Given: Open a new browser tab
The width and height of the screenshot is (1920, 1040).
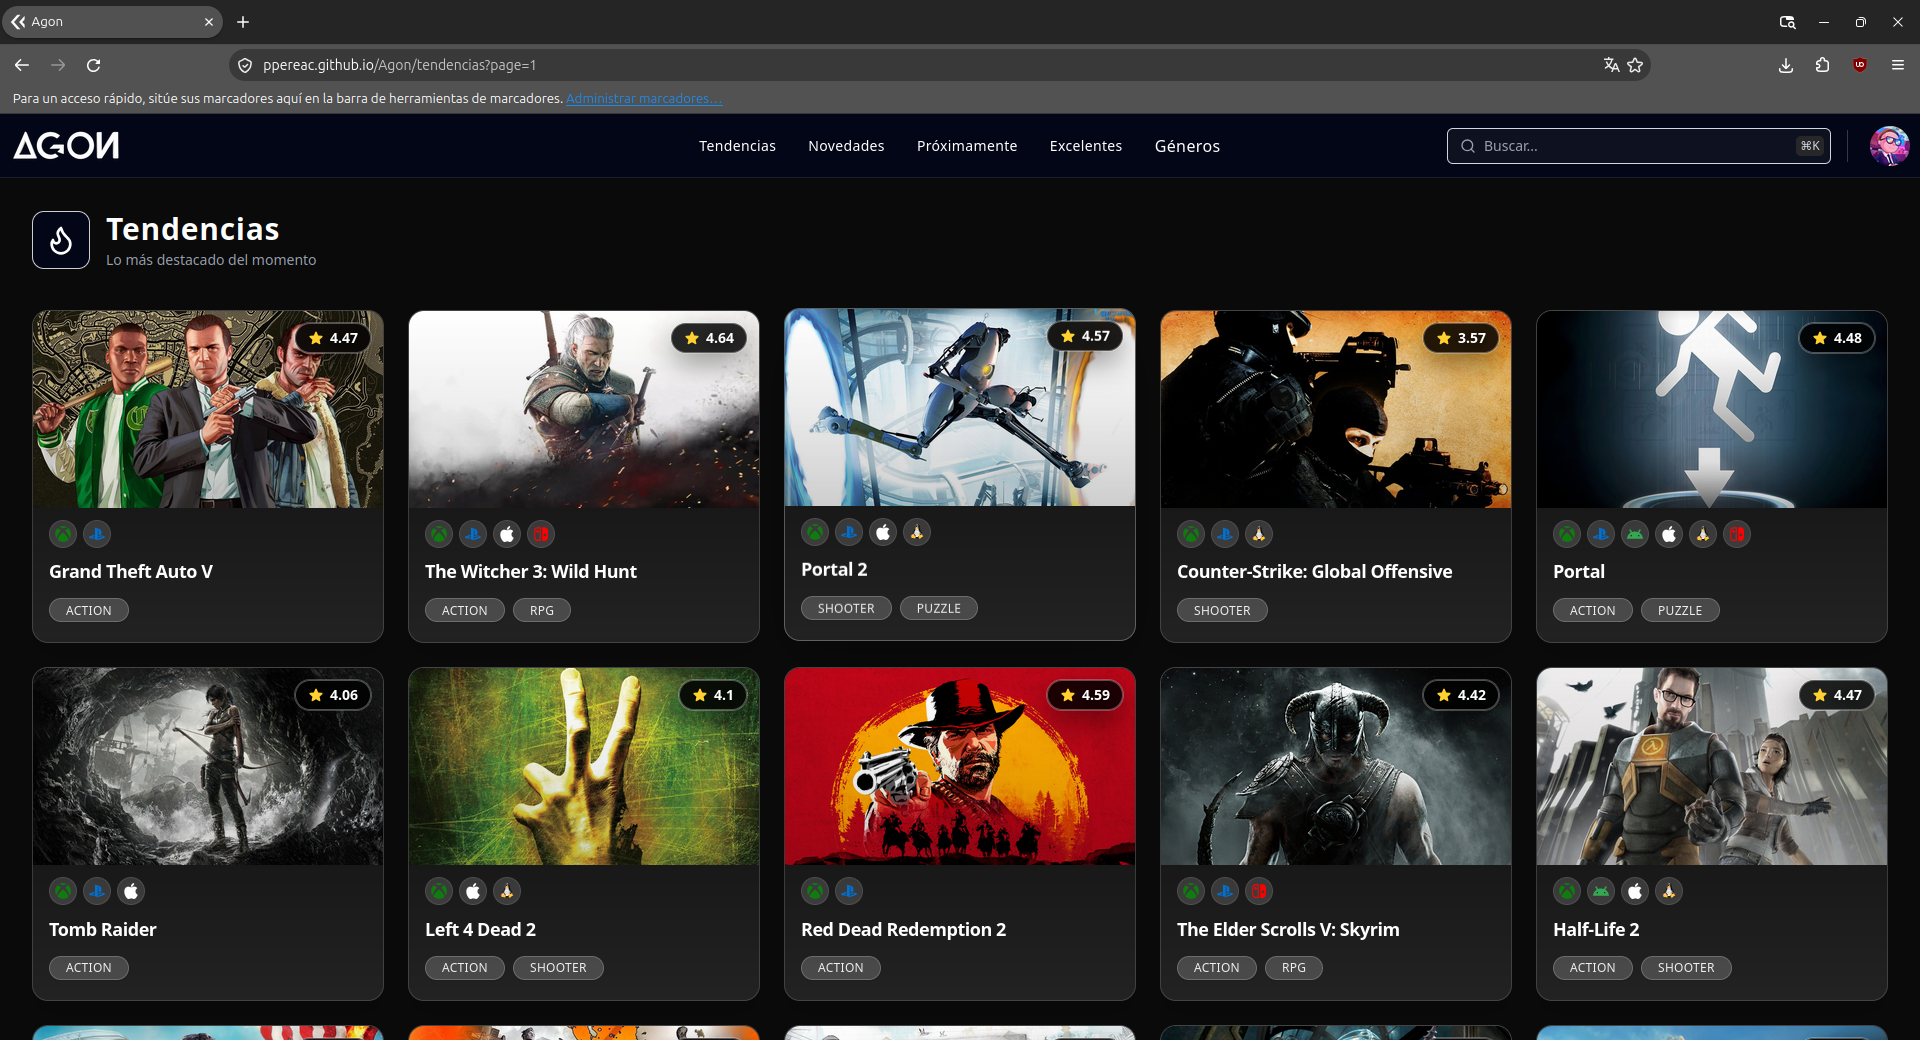Looking at the screenshot, I should click(x=243, y=21).
